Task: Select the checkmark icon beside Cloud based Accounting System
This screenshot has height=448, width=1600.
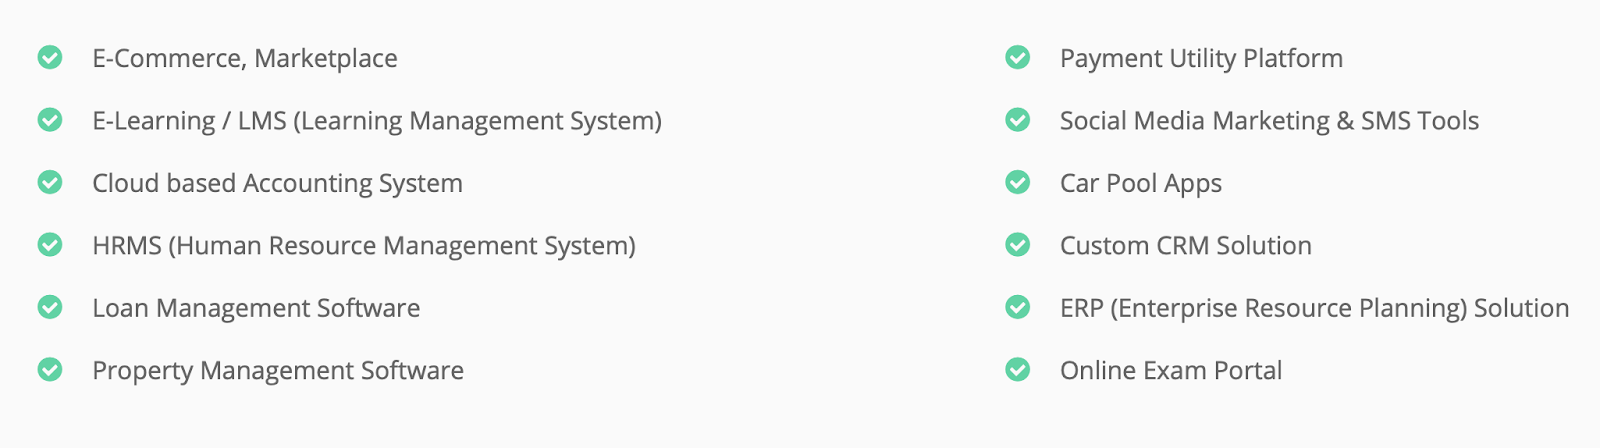Action: [x=50, y=183]
